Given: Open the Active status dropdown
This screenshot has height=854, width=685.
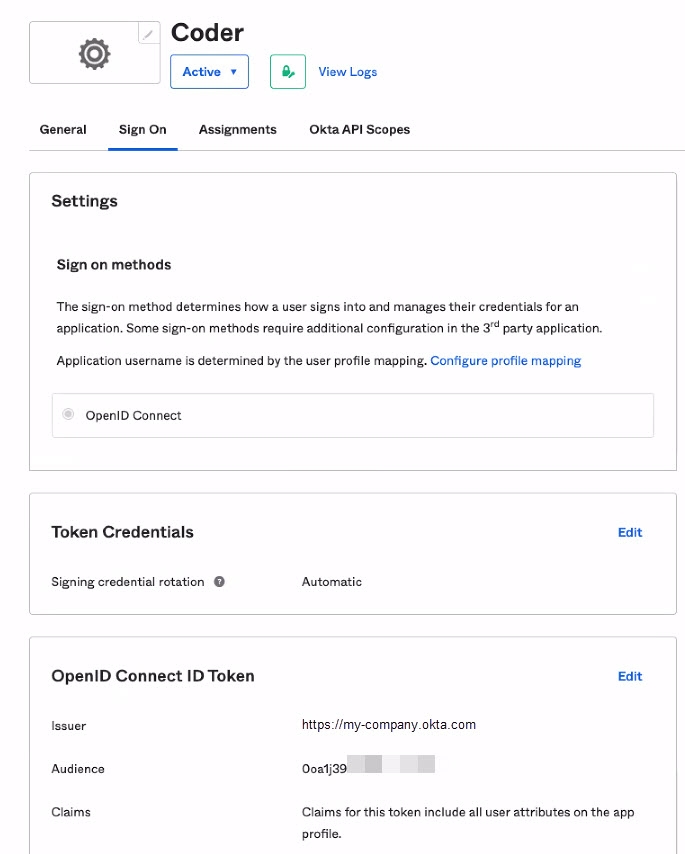Looking at the screenshot, I should (209, 71).
